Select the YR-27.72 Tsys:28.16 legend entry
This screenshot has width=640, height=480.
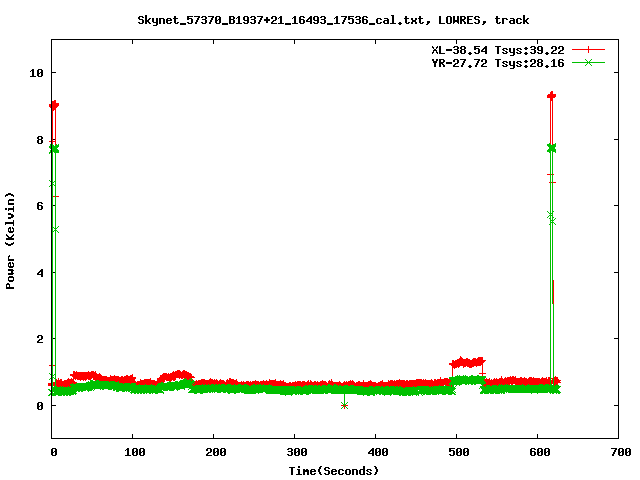click(498, 63)
